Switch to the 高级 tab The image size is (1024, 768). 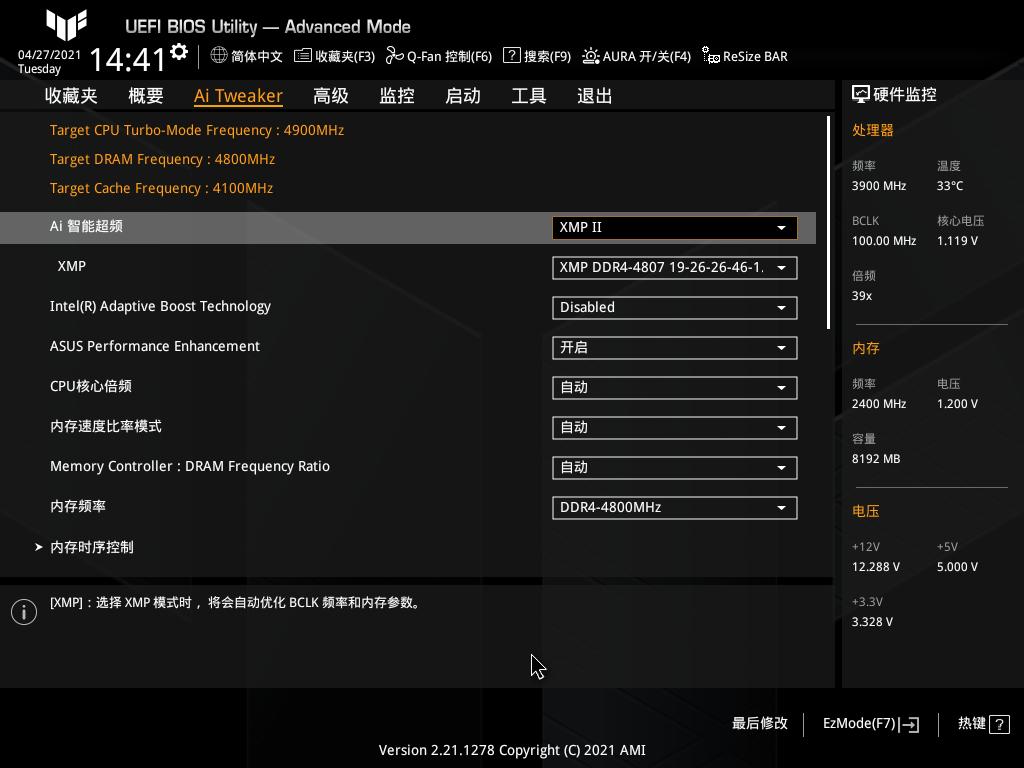click(330, 95)
